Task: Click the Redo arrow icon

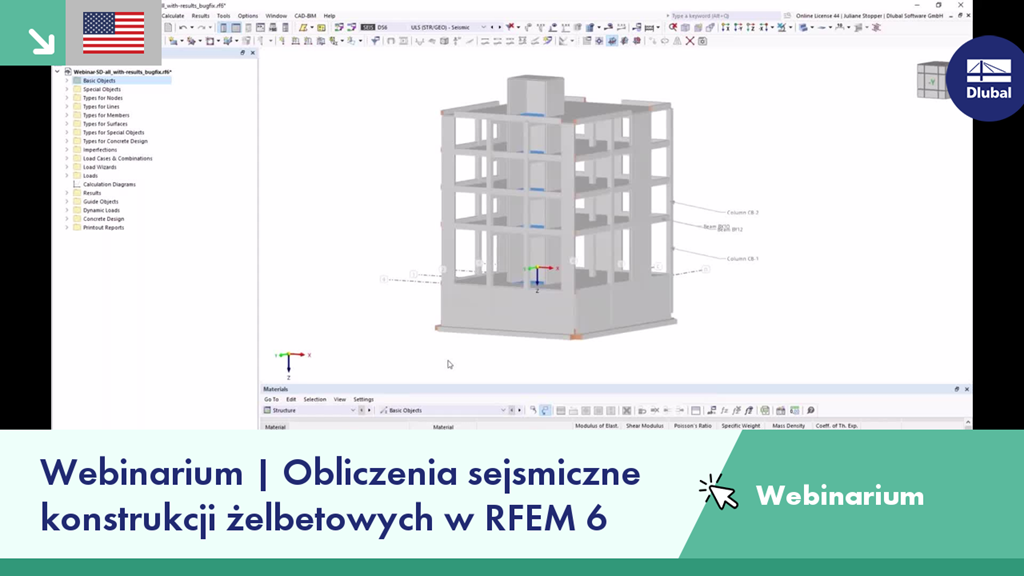Action: [x=201, y=27]
